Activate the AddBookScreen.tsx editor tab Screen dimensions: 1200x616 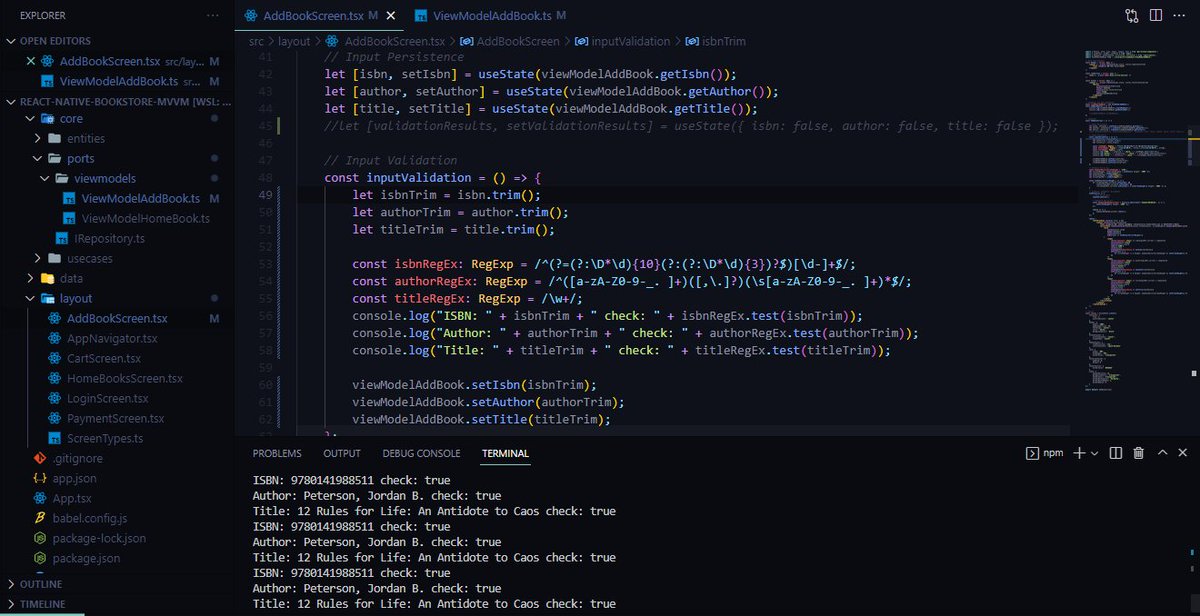(318, 16)
